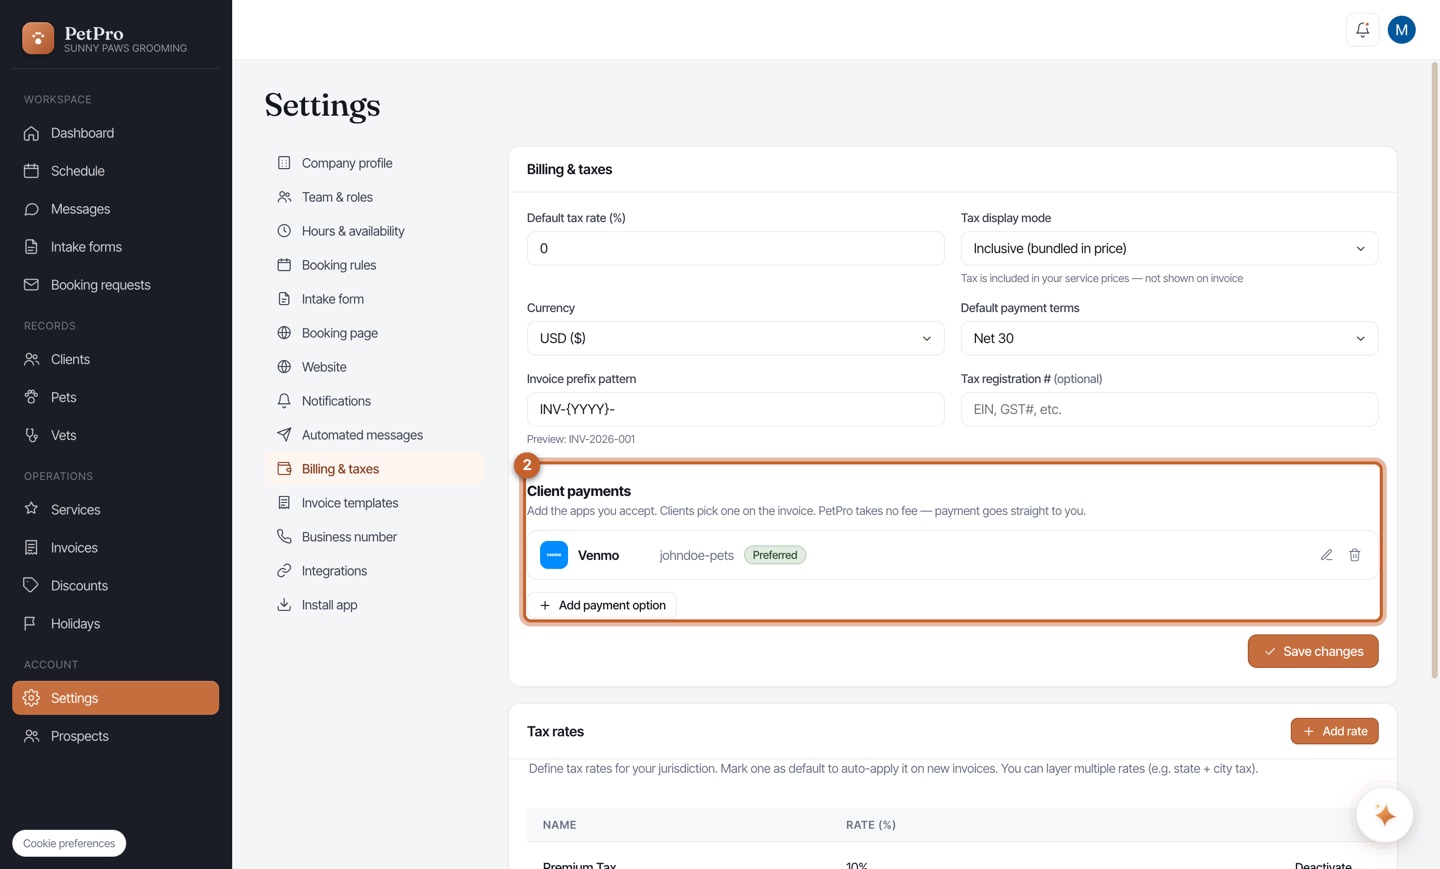Click the Discounts tag icon in sidebar
Screen dimensions: 1440x869
point(32,585)
